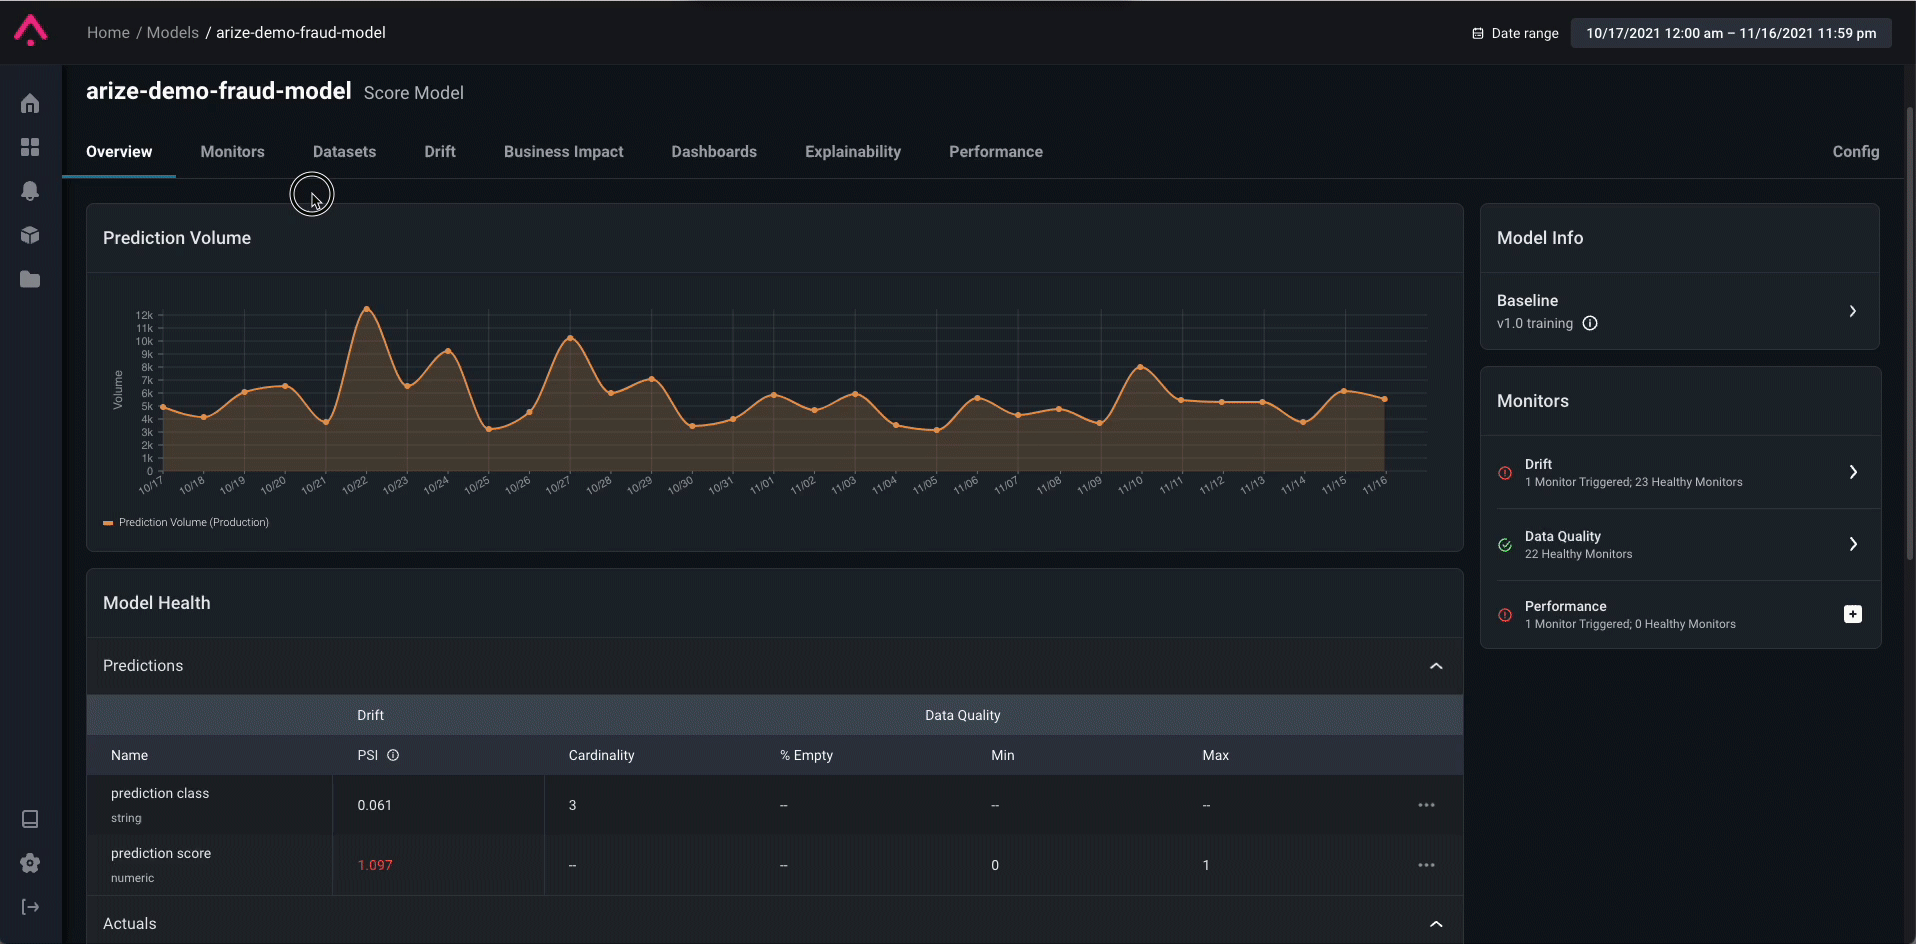
Task: Open the folder icon in the sidebar
Action: 30,279
